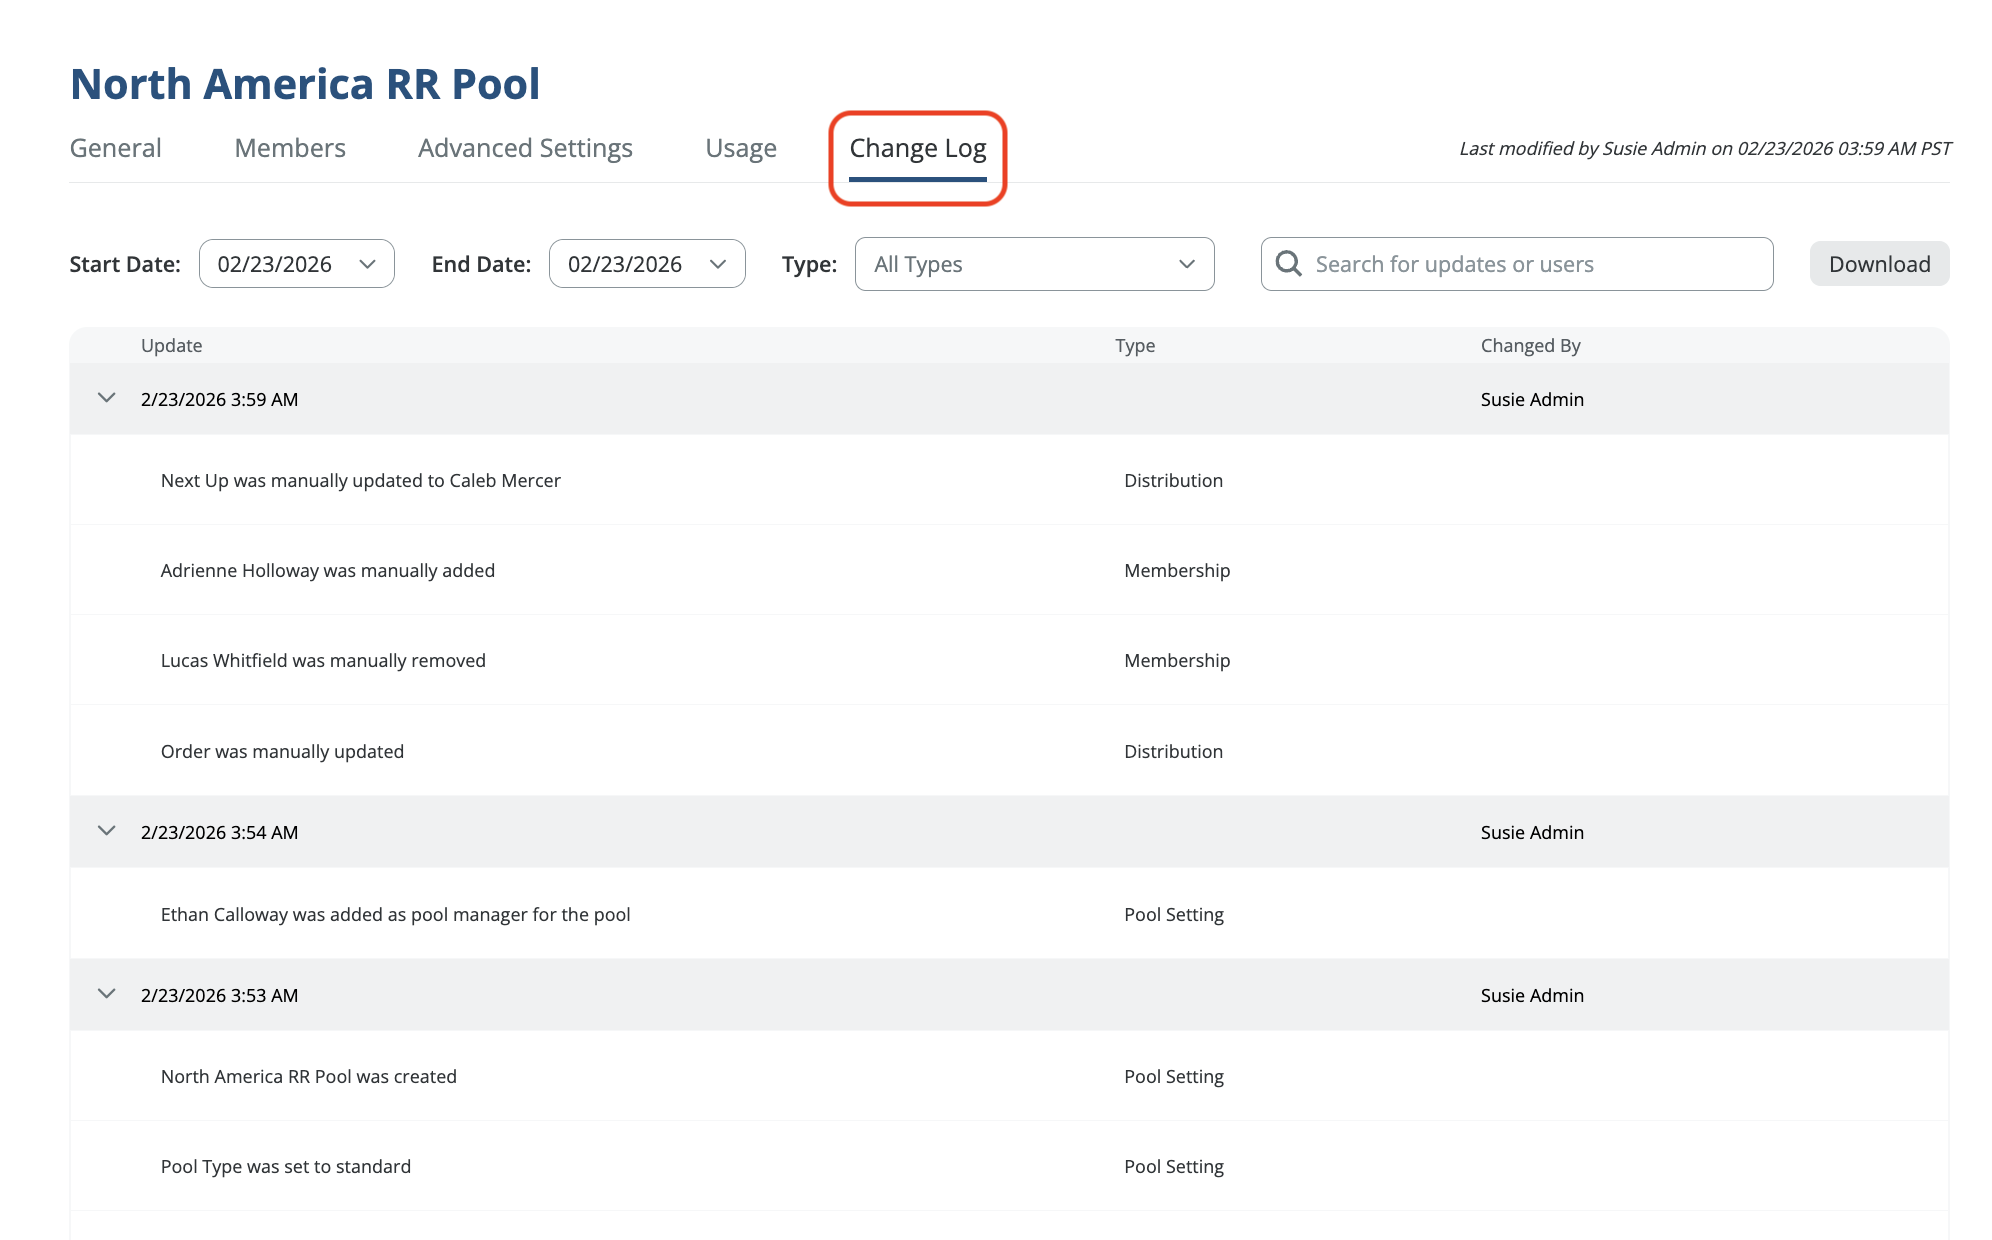Collapse the 3:53 AM change group
This screenshot has width=1992, height=1240.
tap(107, 994)
